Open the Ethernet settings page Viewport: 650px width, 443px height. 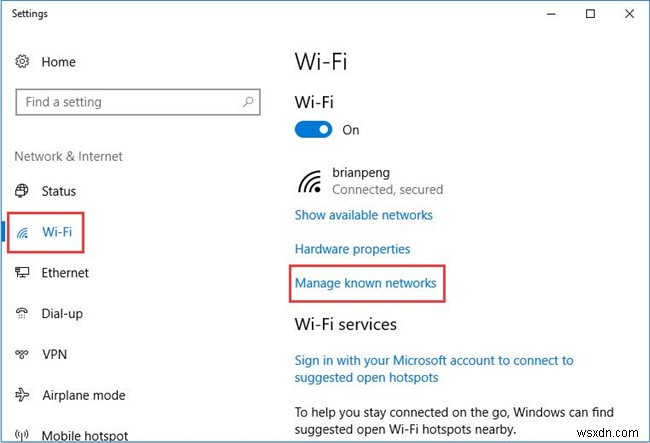point(65,273)
